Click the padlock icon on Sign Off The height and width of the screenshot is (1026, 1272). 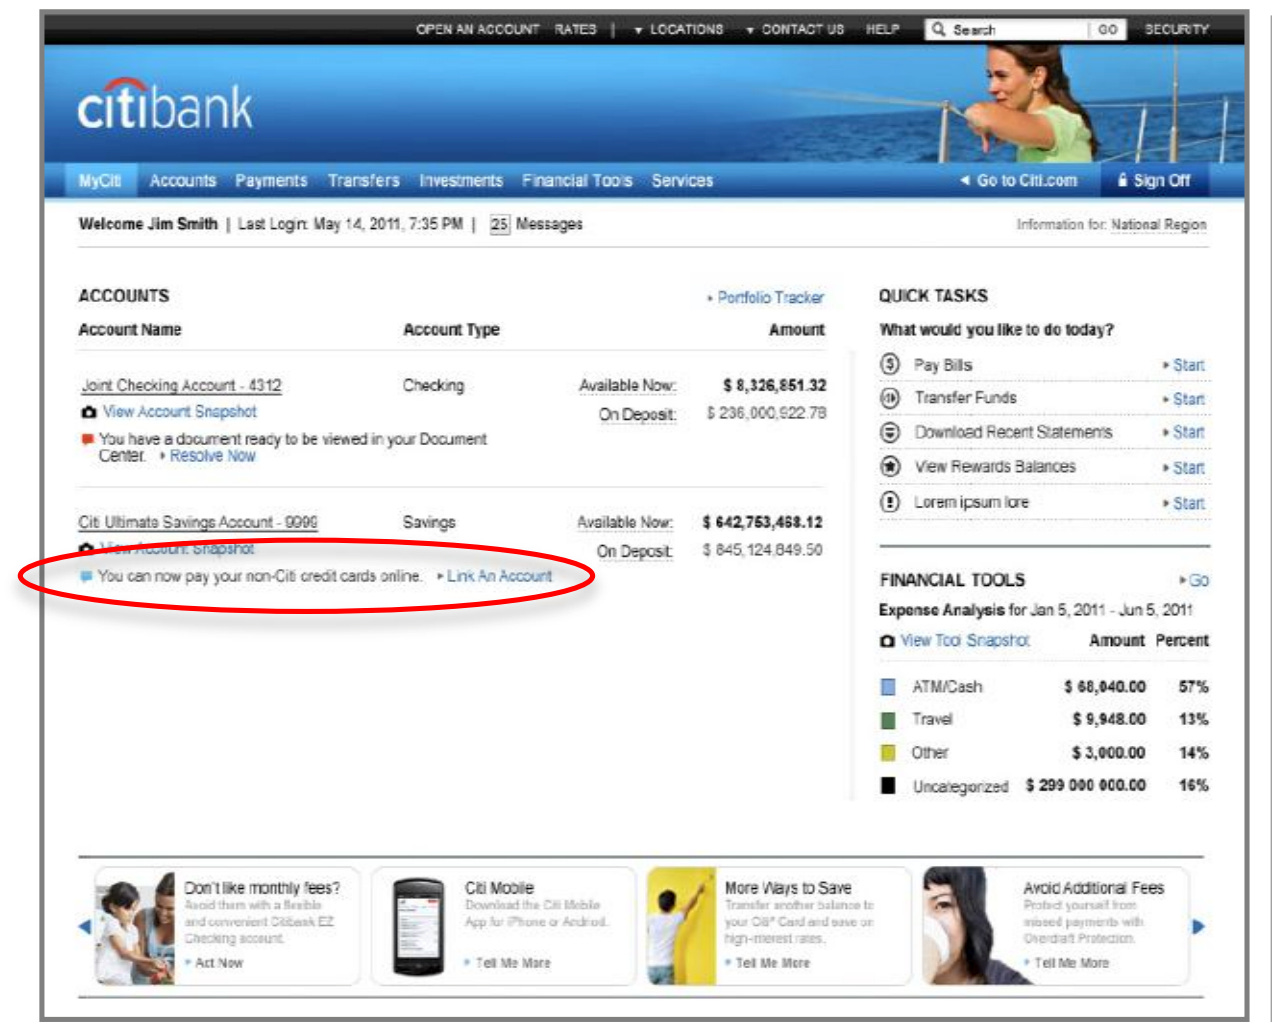[x=1122, y=180]
